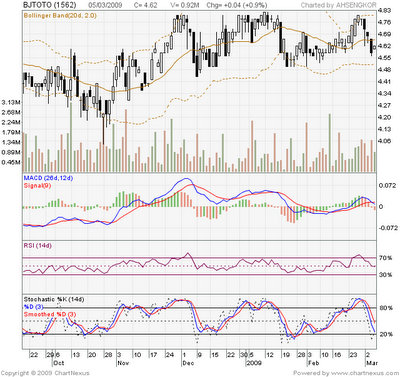
Task: Click the 1.34M volume axis label
Action: pos(11,142)
